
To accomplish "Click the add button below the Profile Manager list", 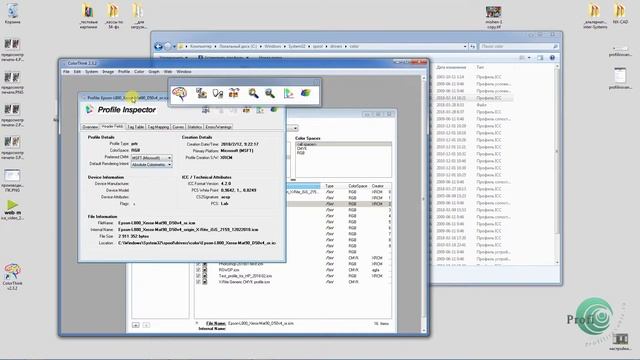I will click(x=136, y=325).
